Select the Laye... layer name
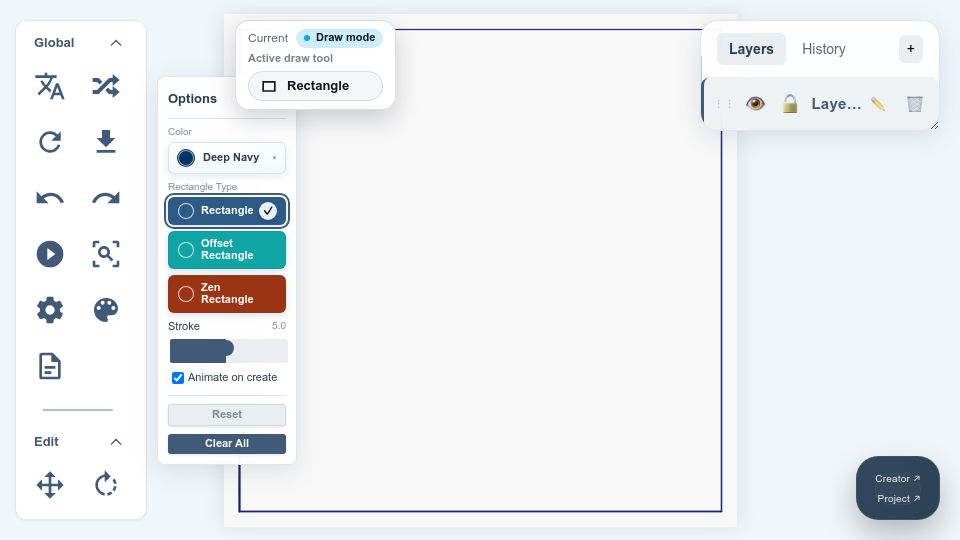Screen dimensions: 960x540 (836, 104)
